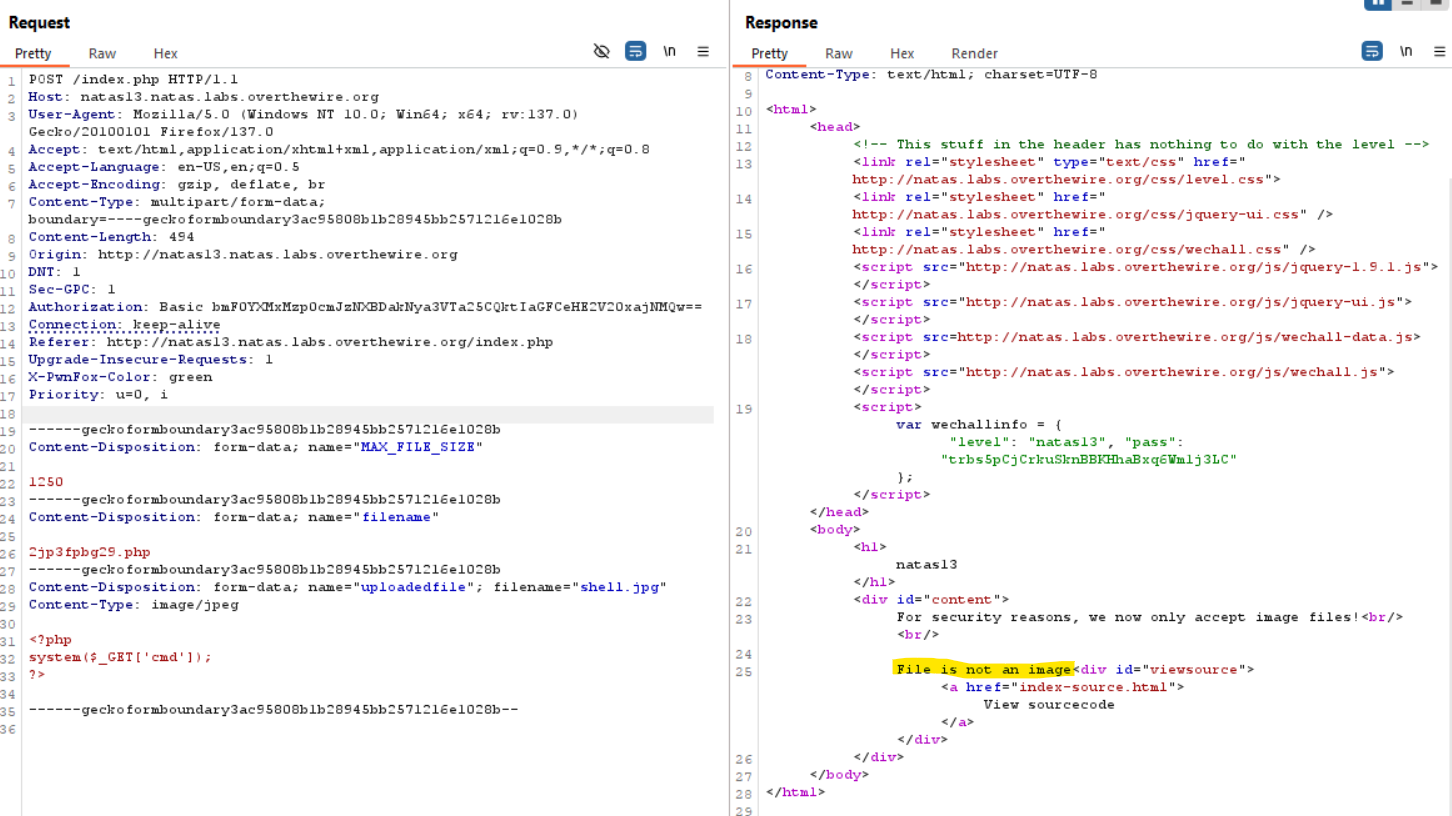Click the opening <html> tag in Response
The image size is (1452, 816).
pyautogui.click(x=791, y=109)
